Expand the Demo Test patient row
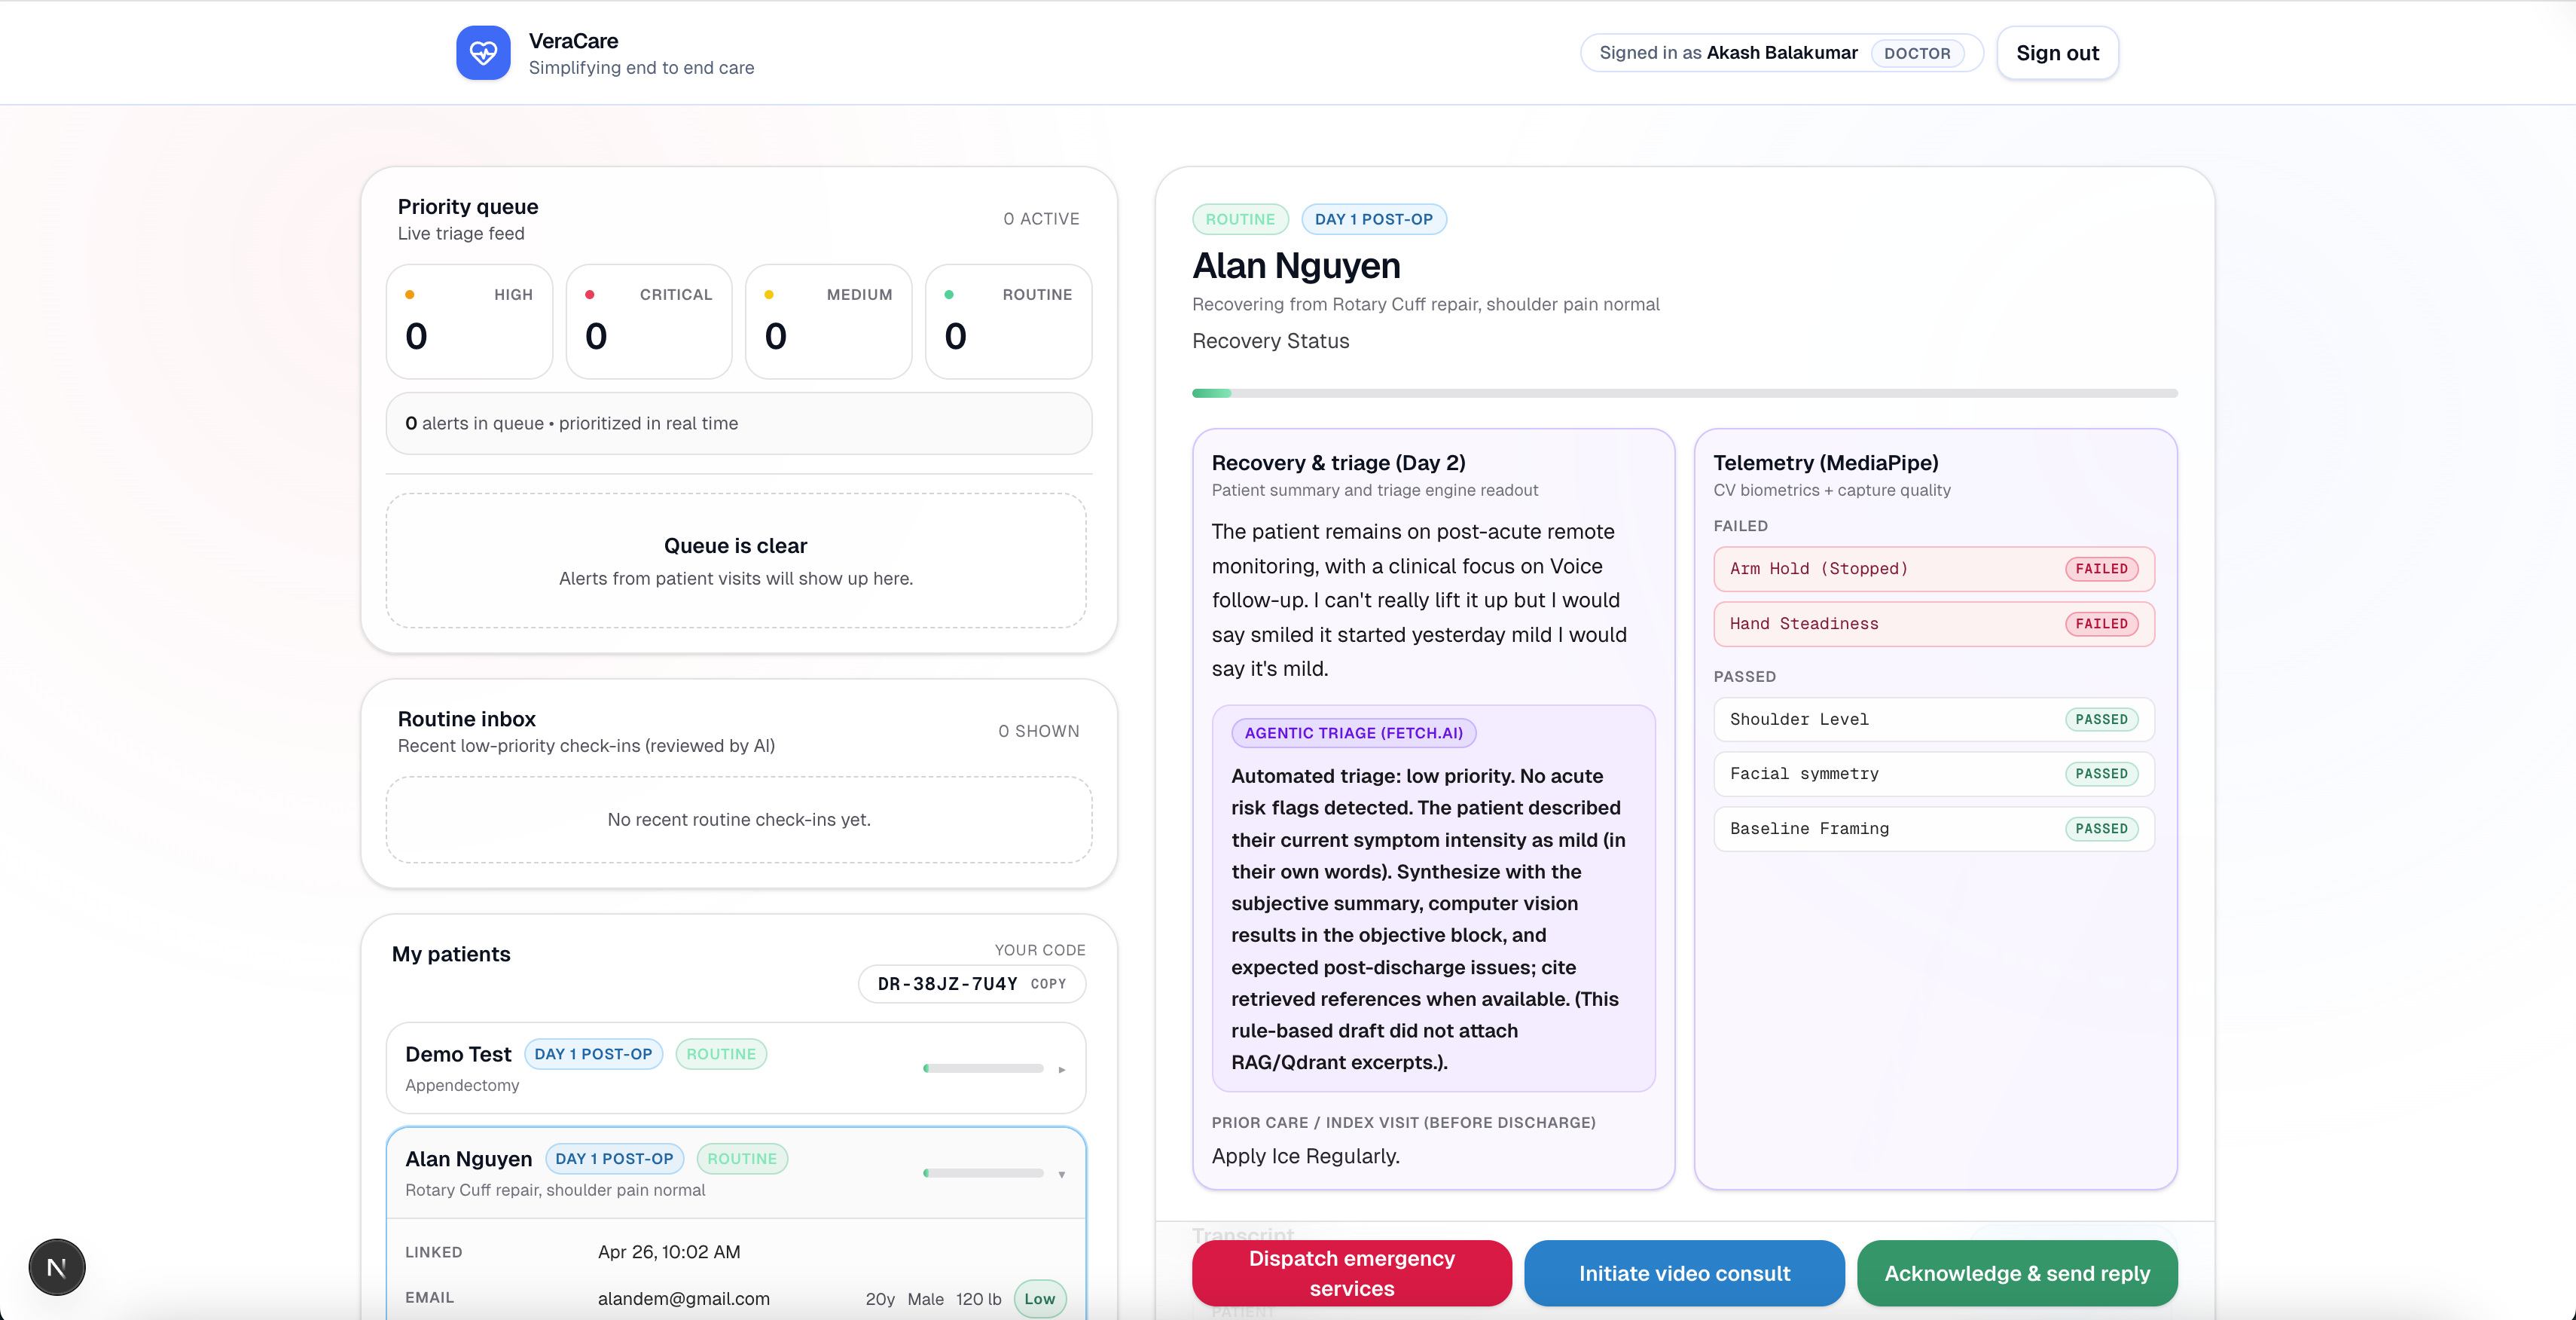Image resolution: width=2576 pixels, height=1320 pixels. 1061,1069
